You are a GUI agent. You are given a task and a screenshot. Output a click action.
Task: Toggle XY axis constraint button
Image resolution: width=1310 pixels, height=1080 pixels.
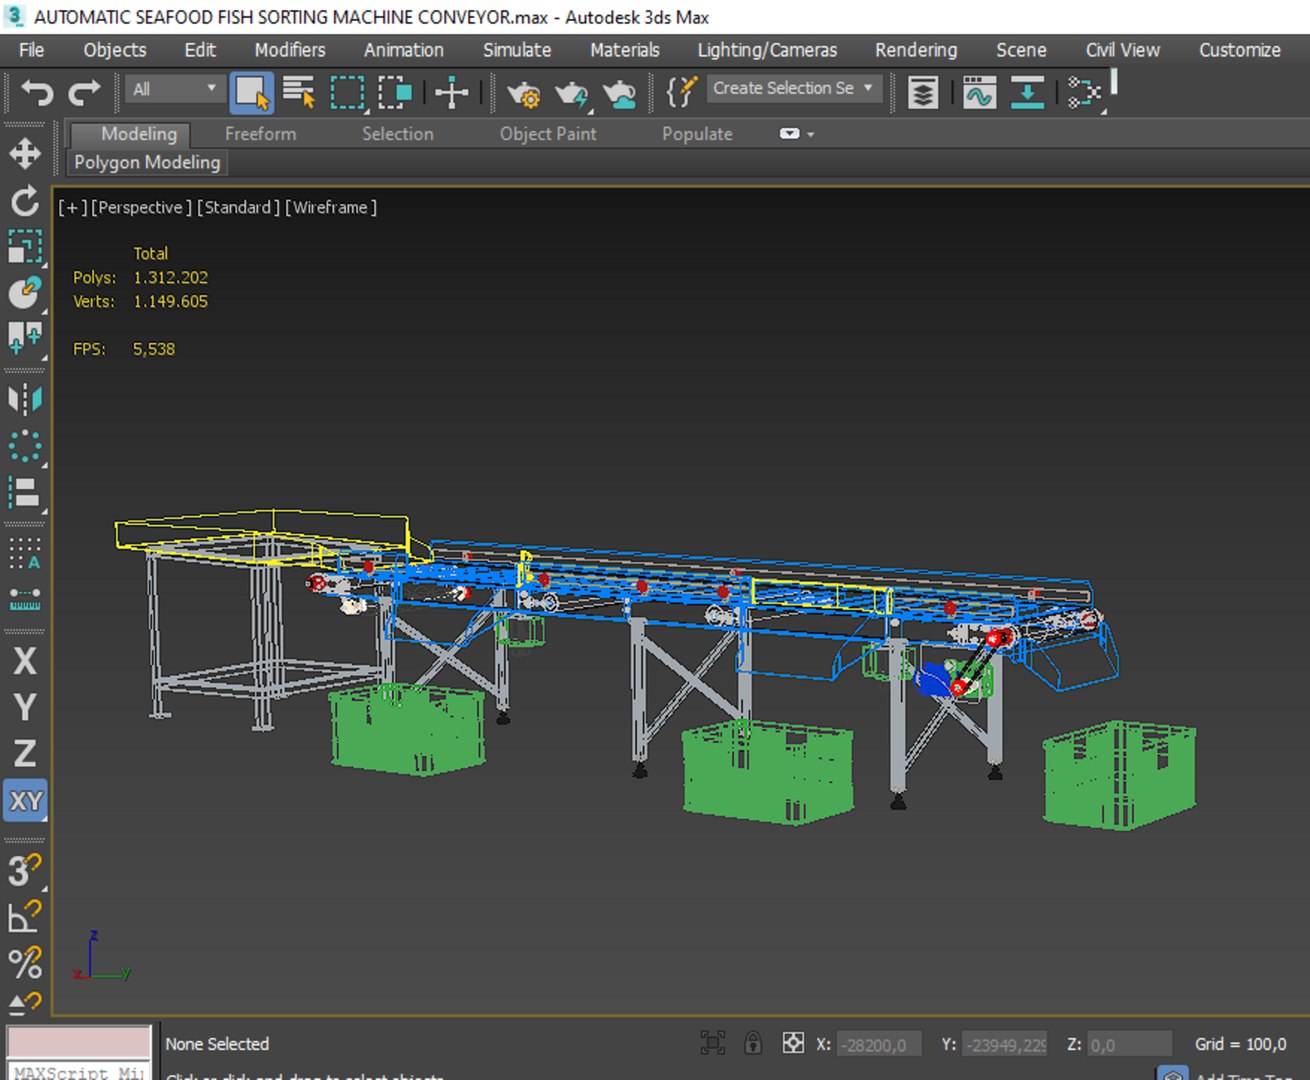coord(25,801)
